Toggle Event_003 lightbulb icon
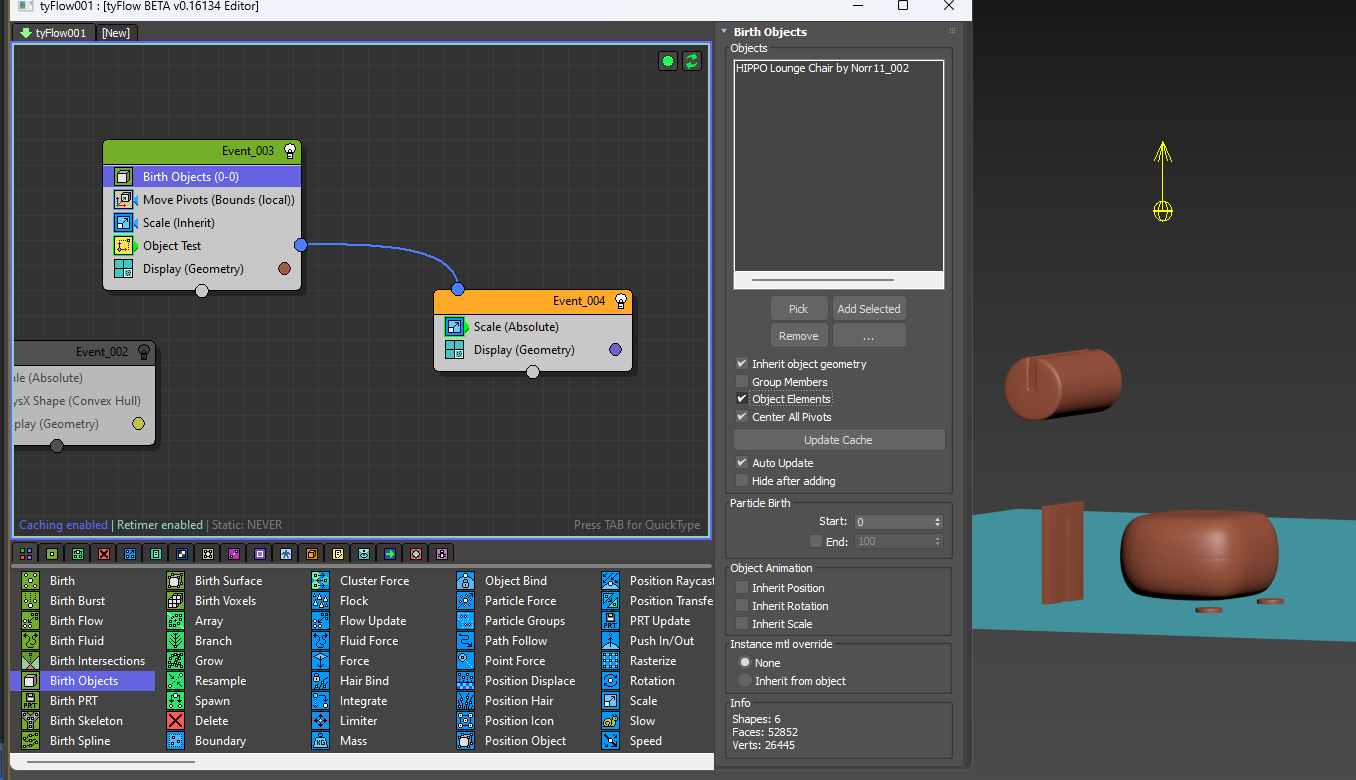This screenshot has width=1356, height=780. pos(290,151)
